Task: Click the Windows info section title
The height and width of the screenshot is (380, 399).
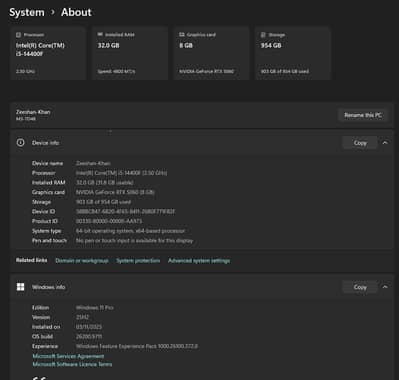Action: (49, 287)
